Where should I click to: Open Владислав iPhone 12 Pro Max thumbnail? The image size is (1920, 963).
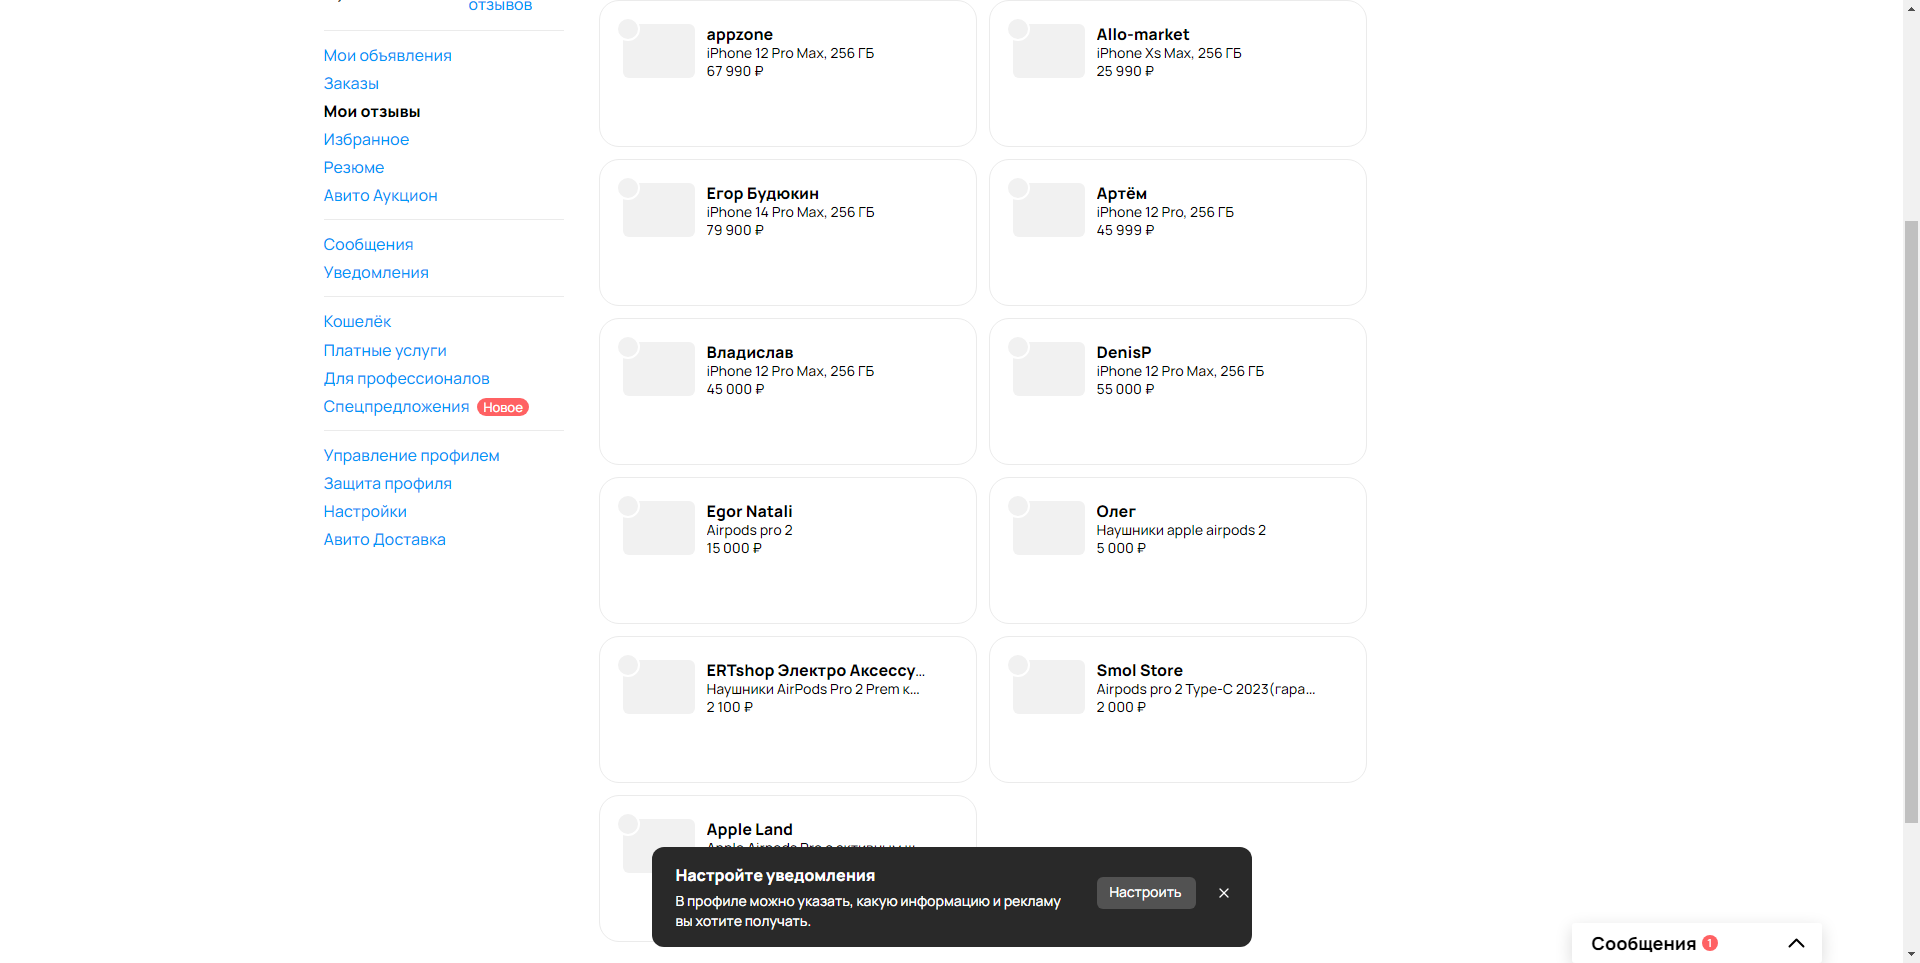659,369
